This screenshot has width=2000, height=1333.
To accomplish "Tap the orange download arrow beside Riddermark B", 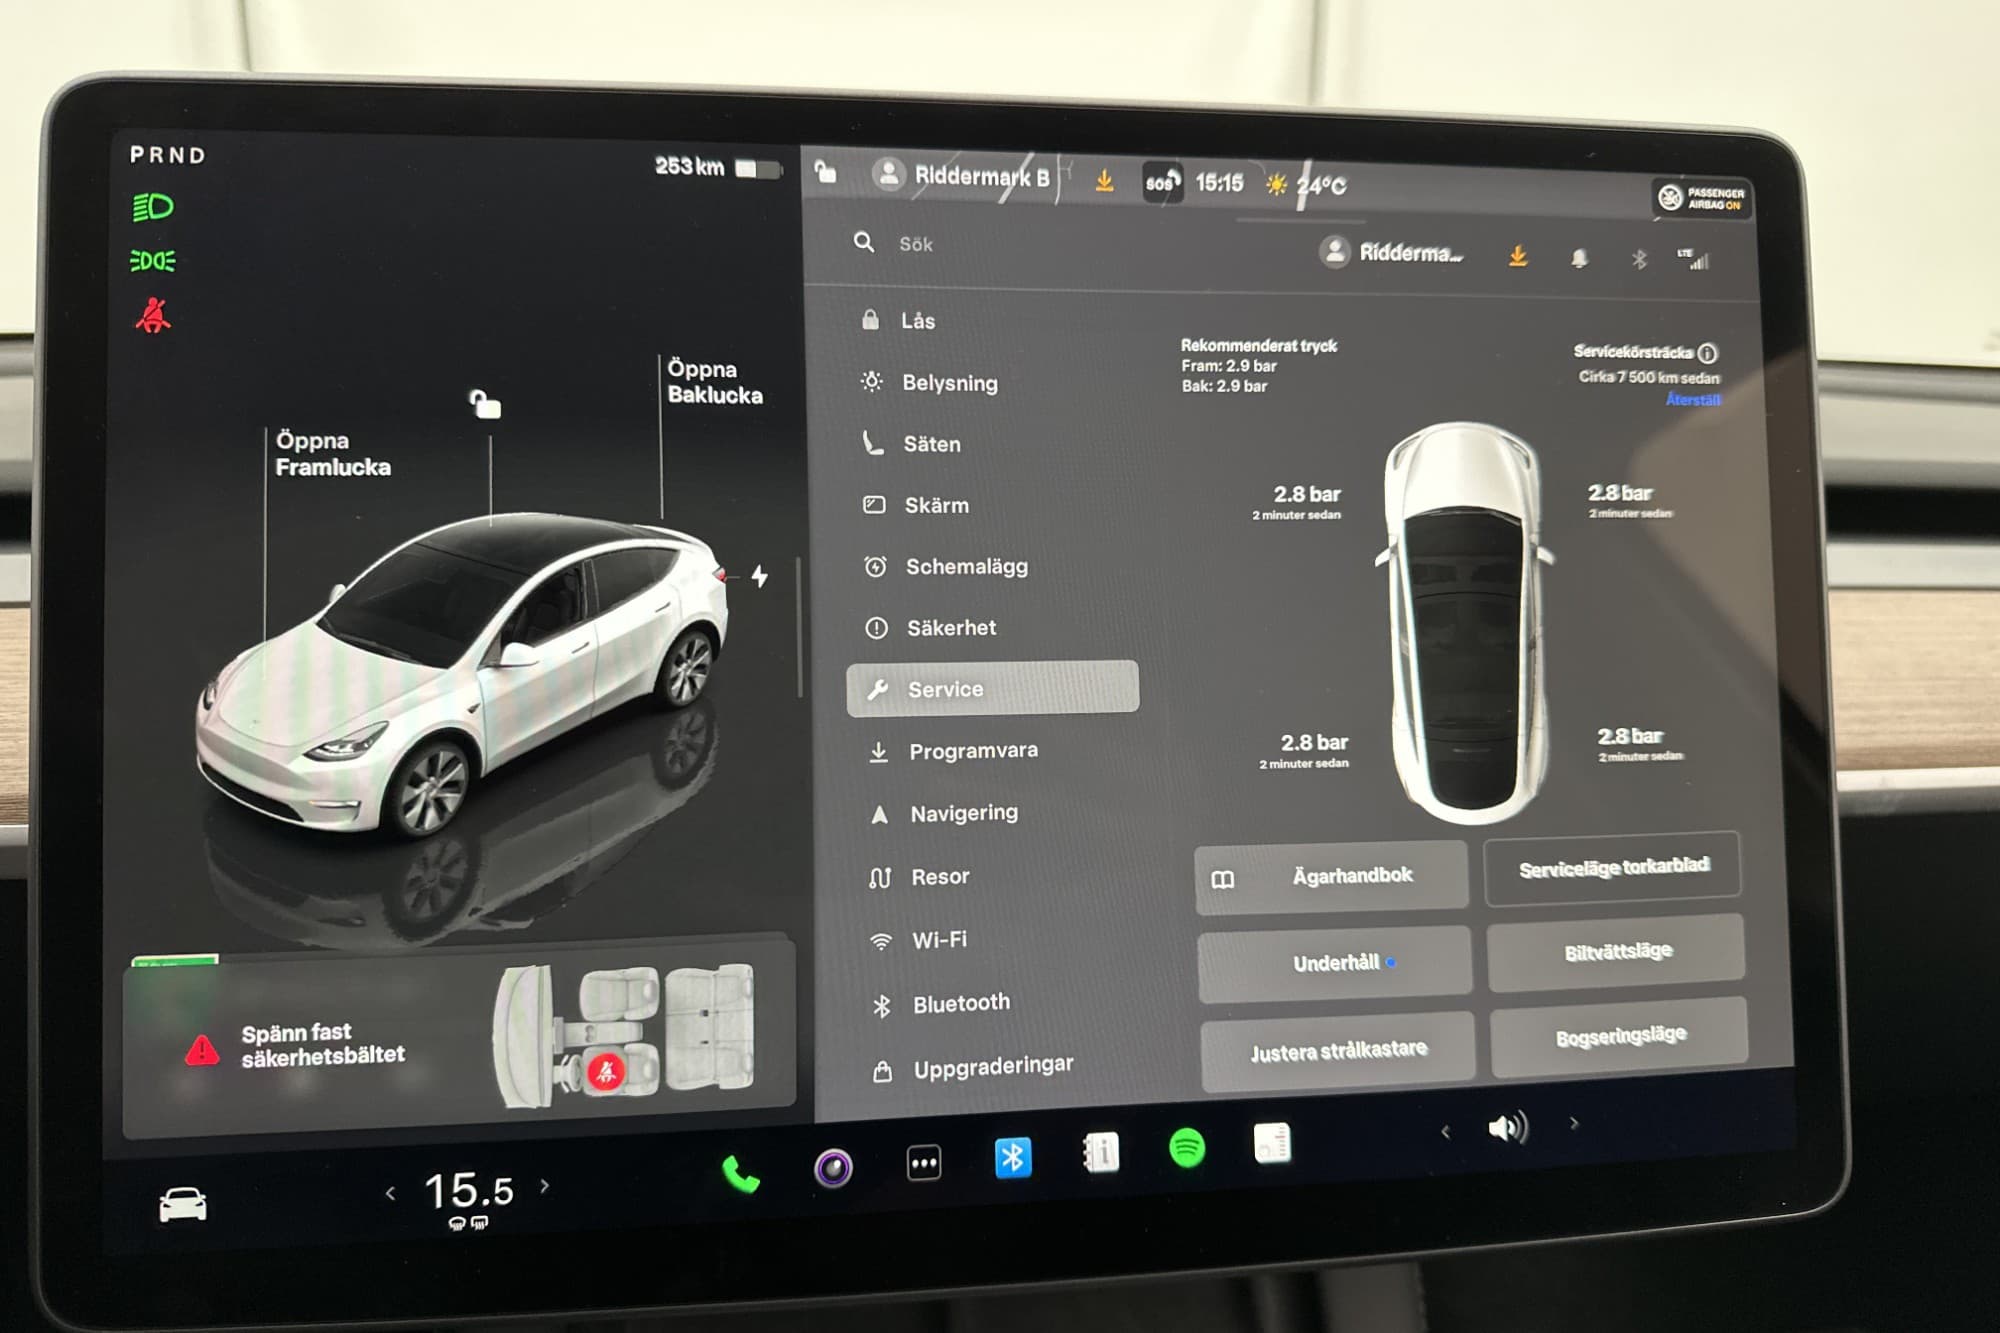I will (1104, 180).
